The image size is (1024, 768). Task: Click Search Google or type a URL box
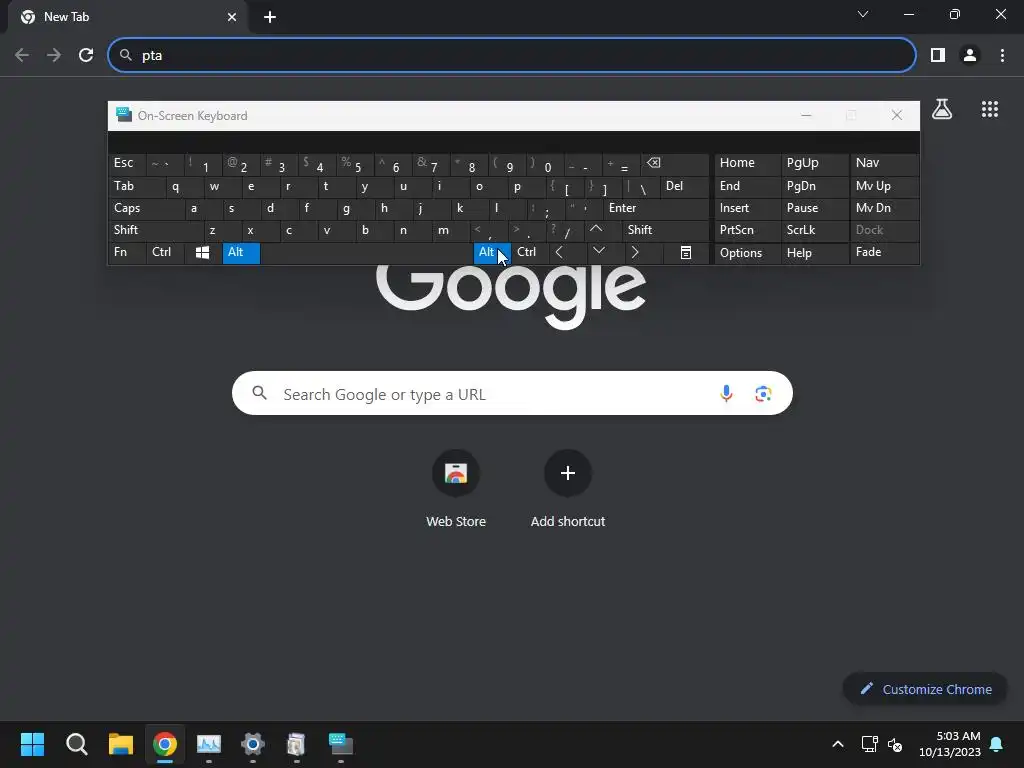click(512, 393)
